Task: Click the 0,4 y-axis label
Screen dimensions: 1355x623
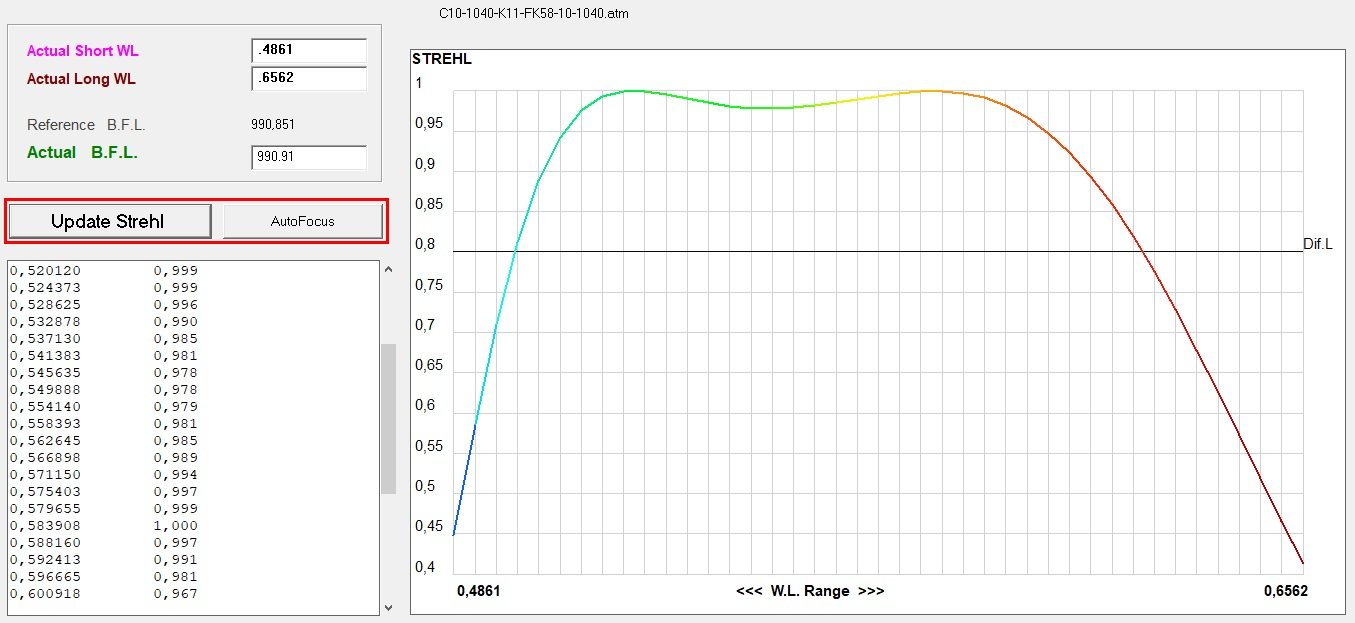Action: [425, 568]
